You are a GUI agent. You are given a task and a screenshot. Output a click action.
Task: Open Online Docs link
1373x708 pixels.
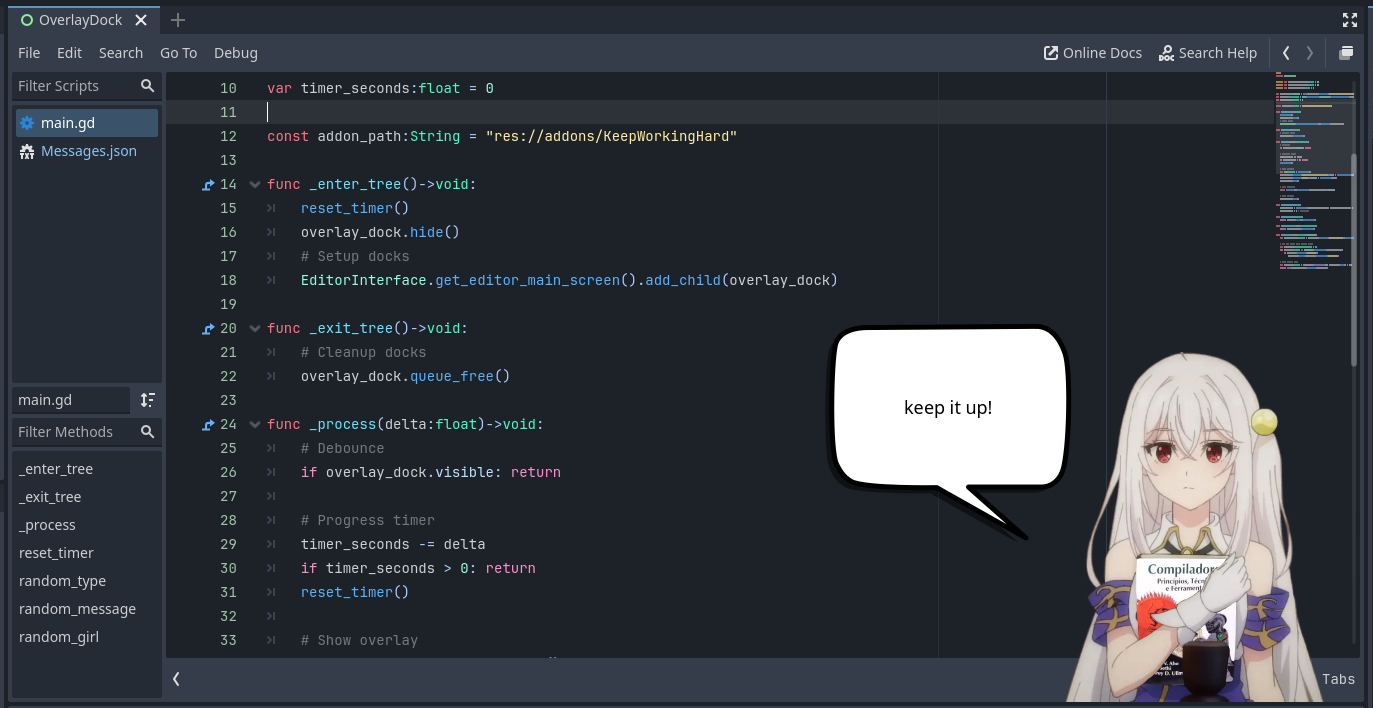1092,53
